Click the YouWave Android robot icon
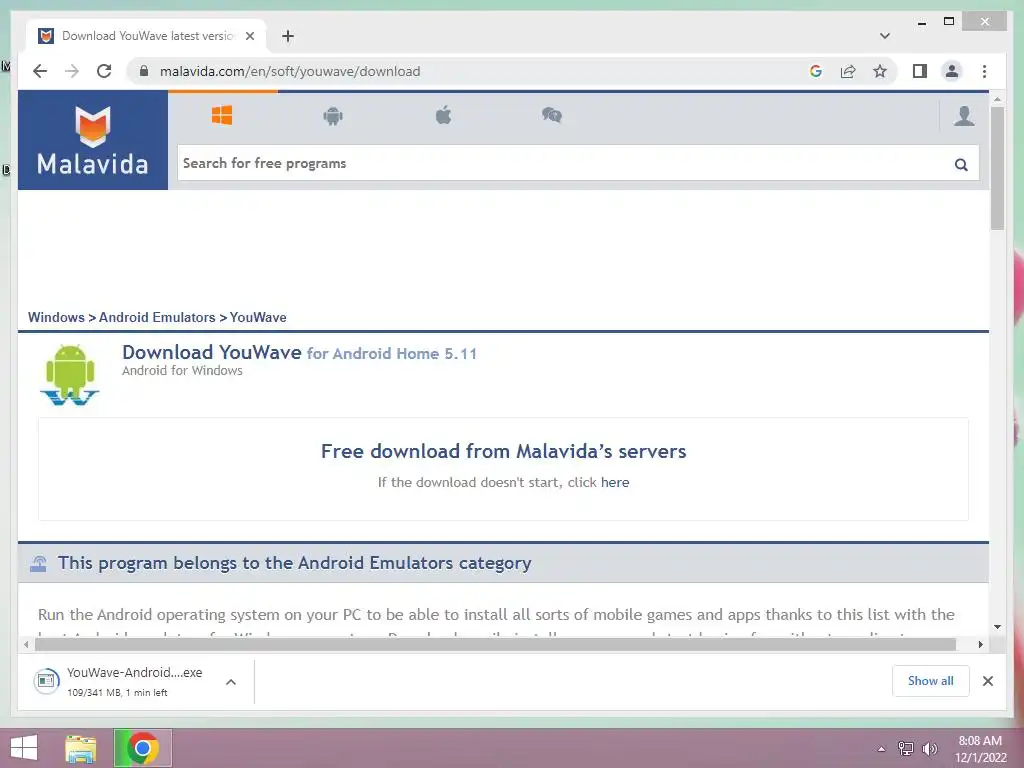 [70, 375]
